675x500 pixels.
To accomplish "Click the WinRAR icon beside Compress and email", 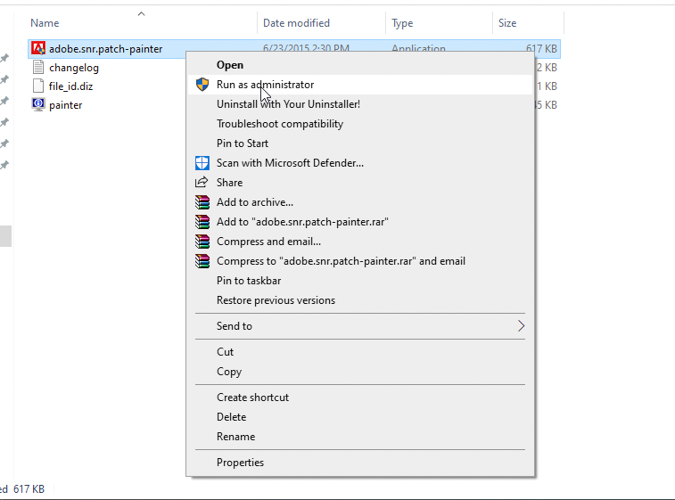I will [x=202, y=241].
